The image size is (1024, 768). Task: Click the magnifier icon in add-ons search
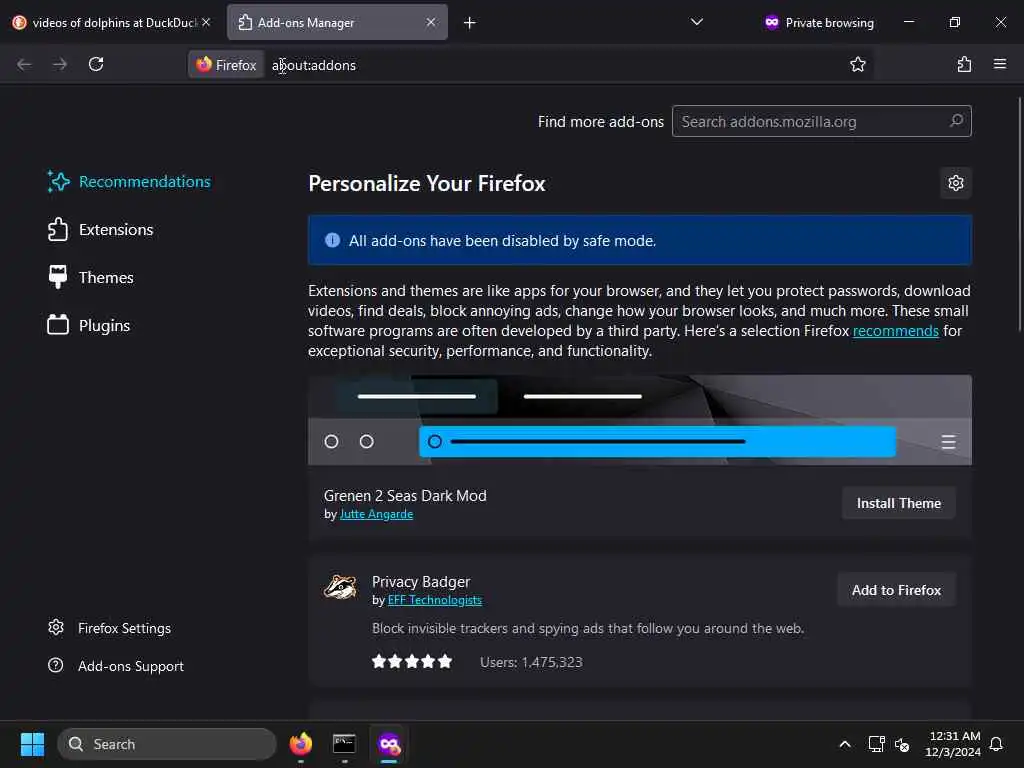(x=956, y=121)
